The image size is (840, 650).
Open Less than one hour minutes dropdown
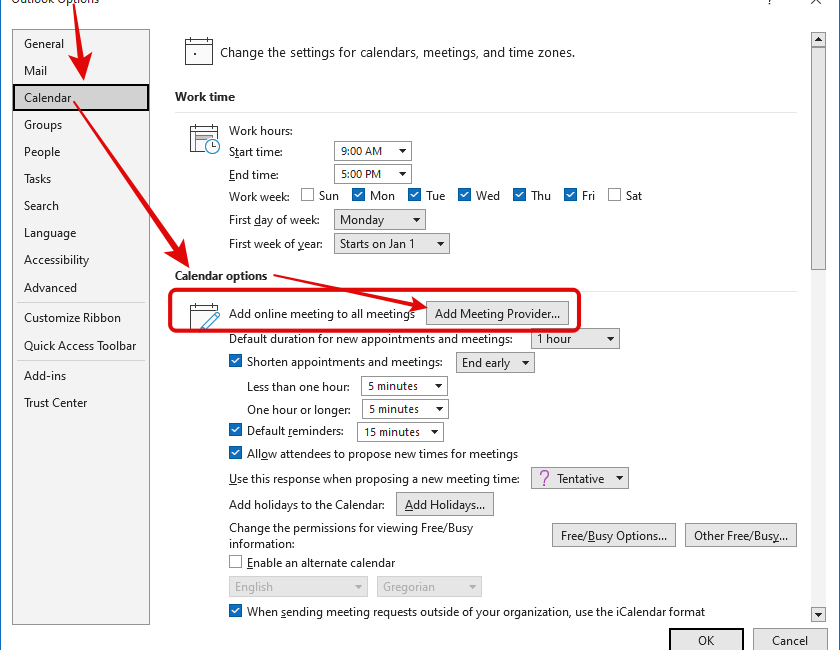click(x=404, y=386)
